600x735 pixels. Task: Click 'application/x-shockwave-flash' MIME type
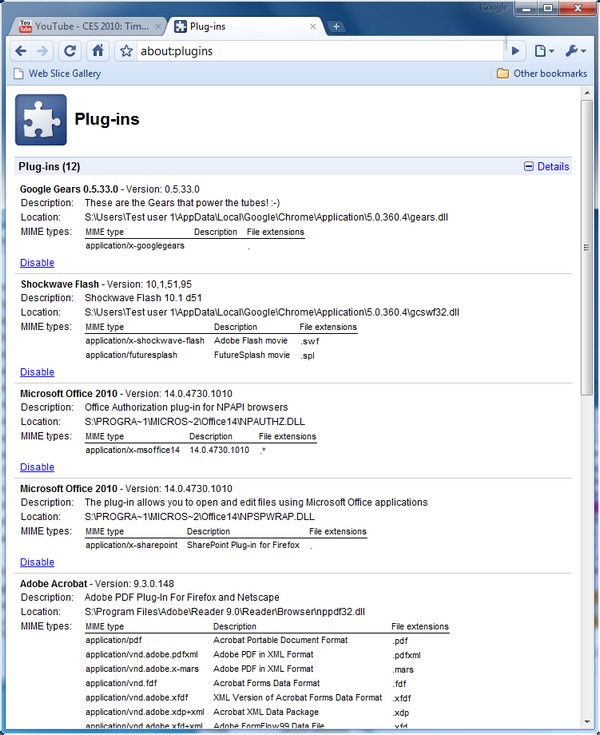[145, 341]
